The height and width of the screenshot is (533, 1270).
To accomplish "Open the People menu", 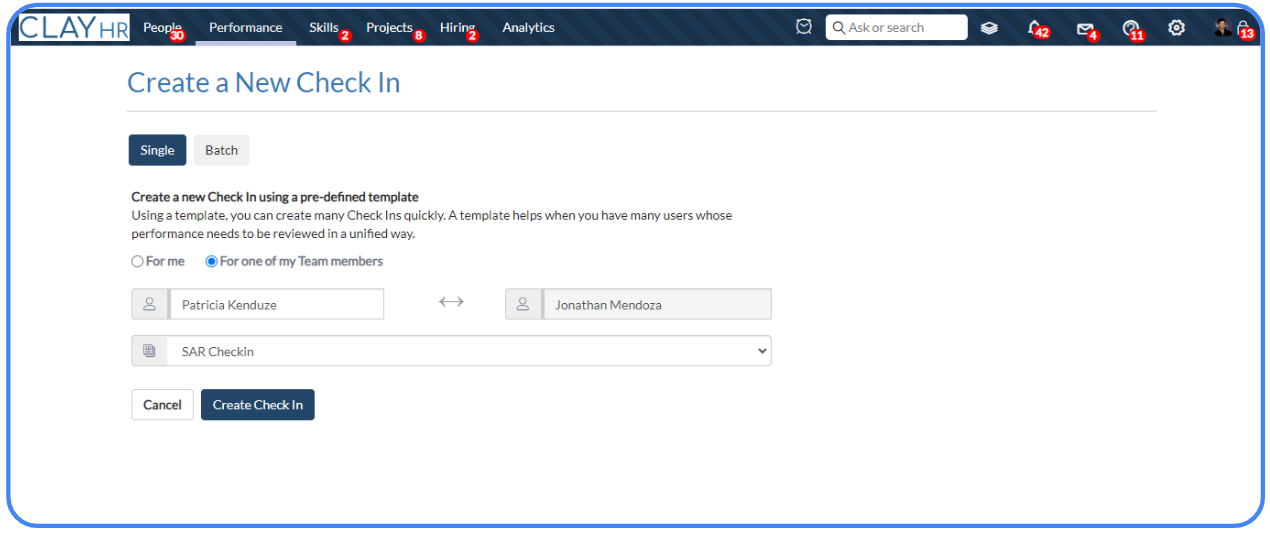I will [162, 28].
